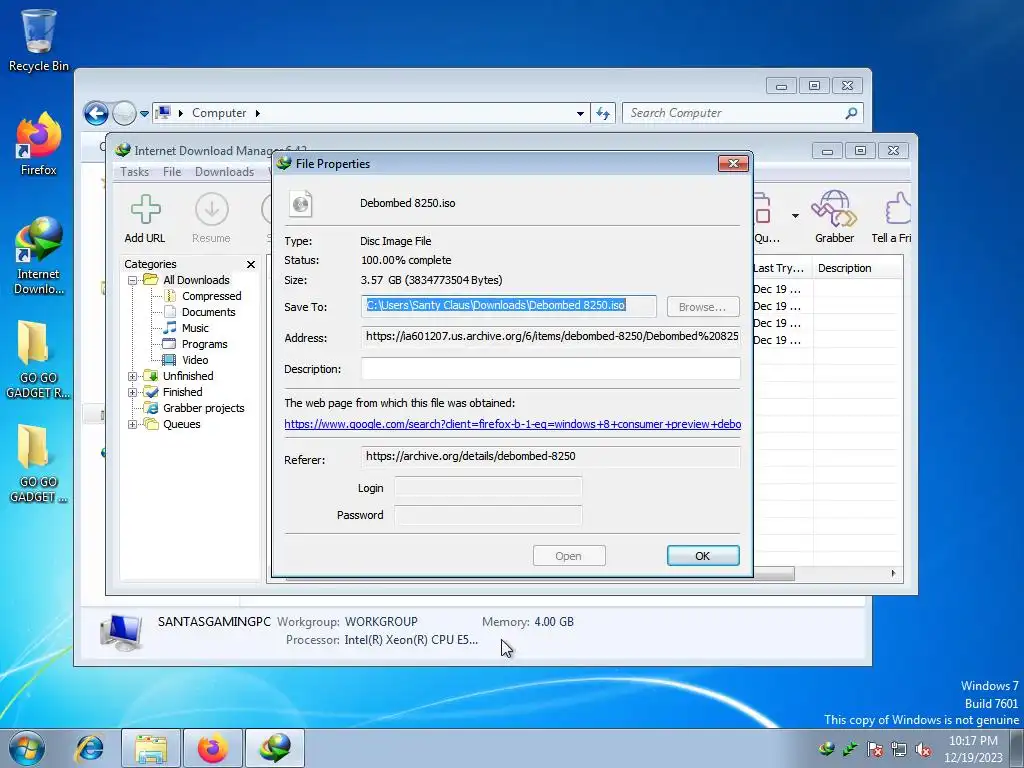Click the empty Description field
The width and height of the screenshot is (1024, 768).
[551, 368]
